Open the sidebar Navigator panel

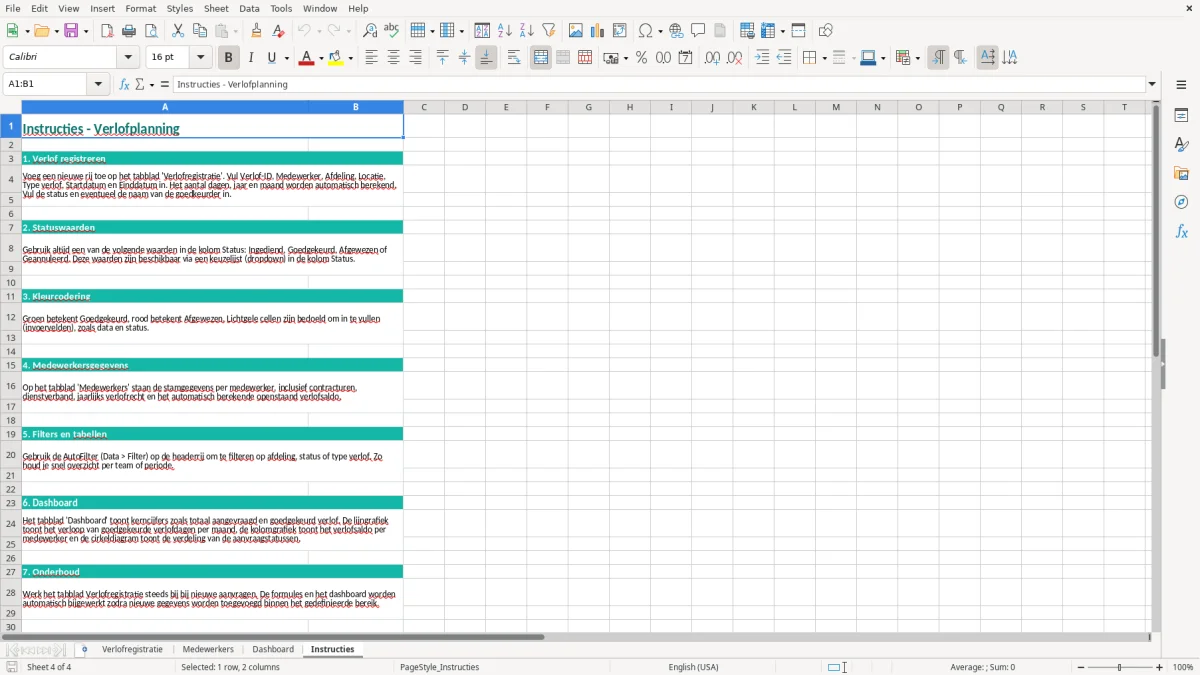[1181, 202]
